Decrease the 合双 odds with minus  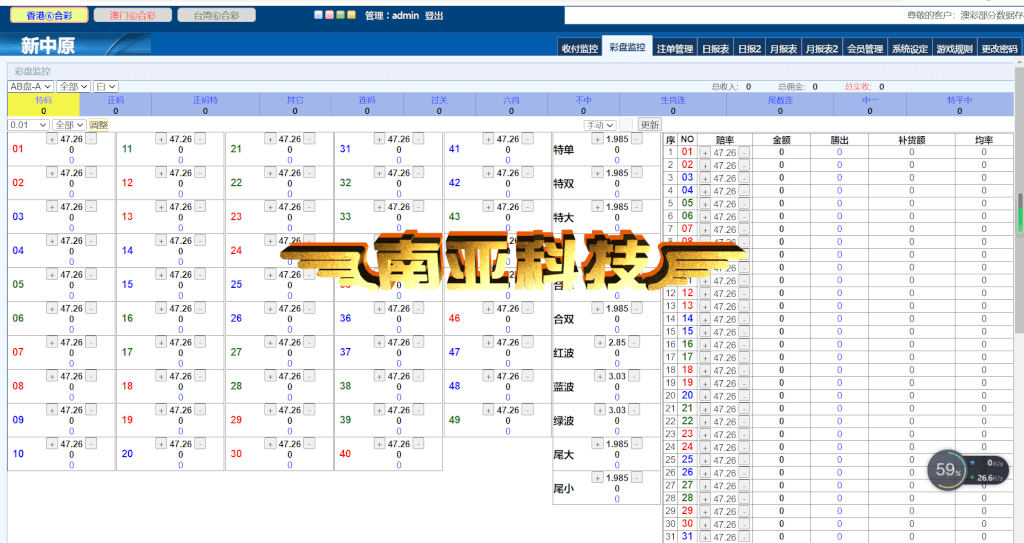pyautogui.click(x=637, y=308)
